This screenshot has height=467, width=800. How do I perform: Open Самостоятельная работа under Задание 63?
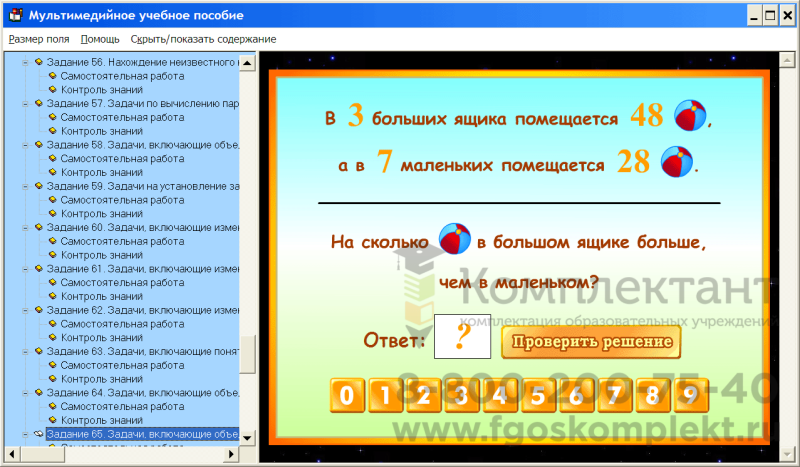[122, 365]
